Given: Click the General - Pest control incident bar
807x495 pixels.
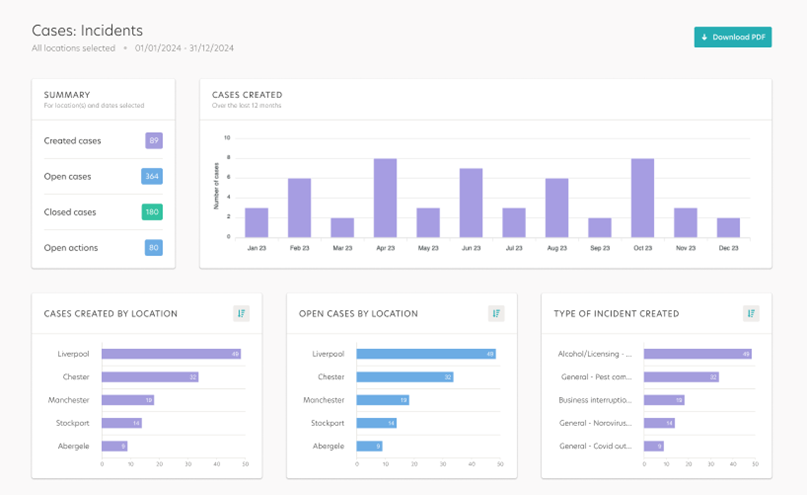Looking at the screenshot, I should [x=681, y=377].
